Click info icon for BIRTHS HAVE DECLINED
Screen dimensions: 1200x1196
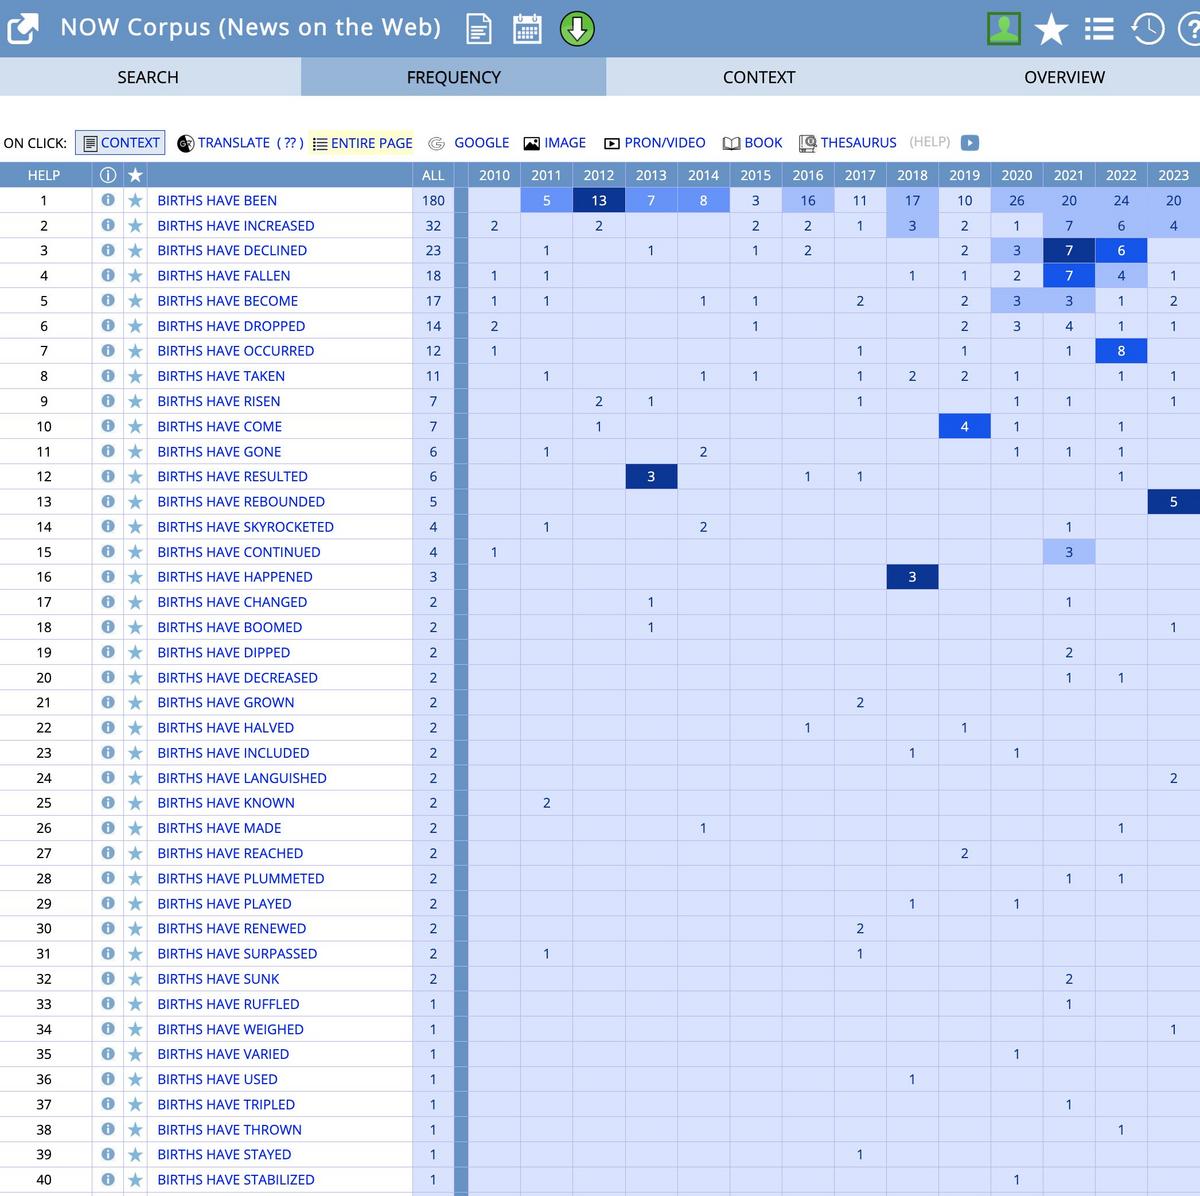coord(108,250)
